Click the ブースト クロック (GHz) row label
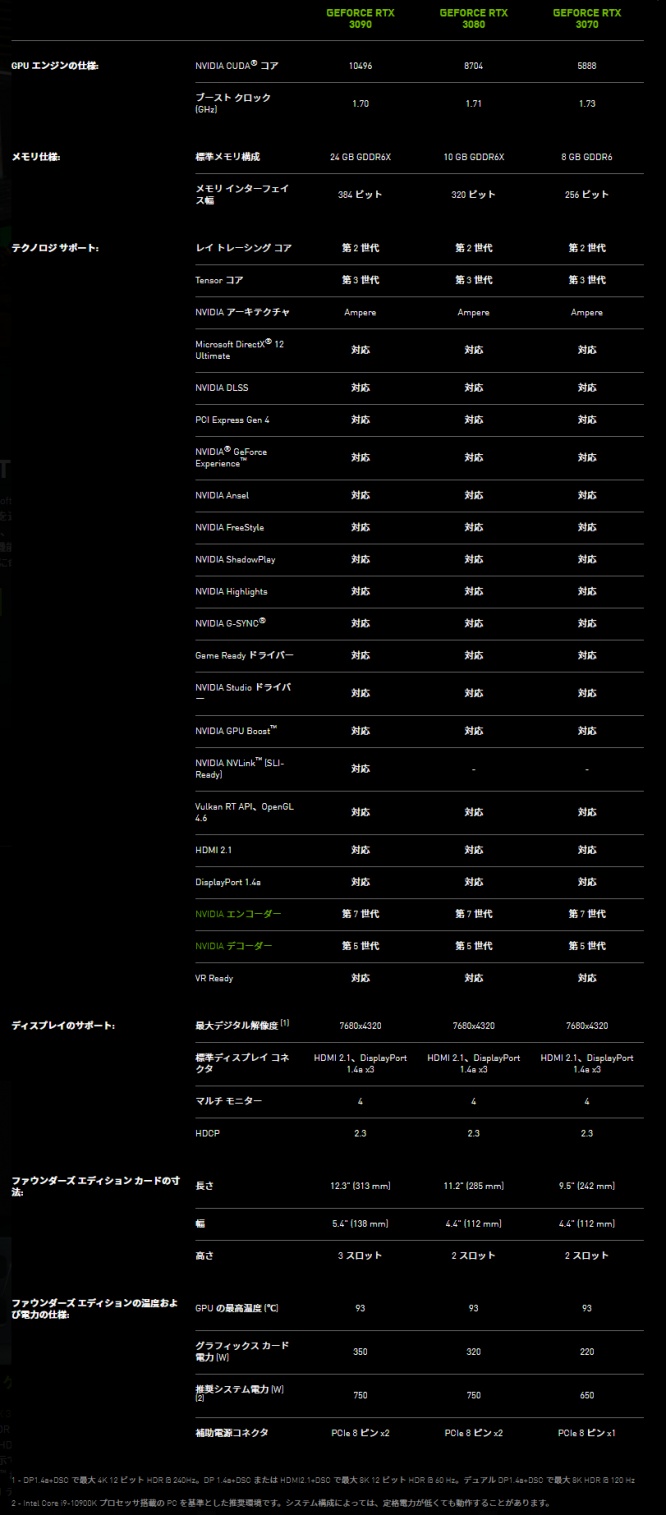 pyautogui.click(x=233, y=102)
